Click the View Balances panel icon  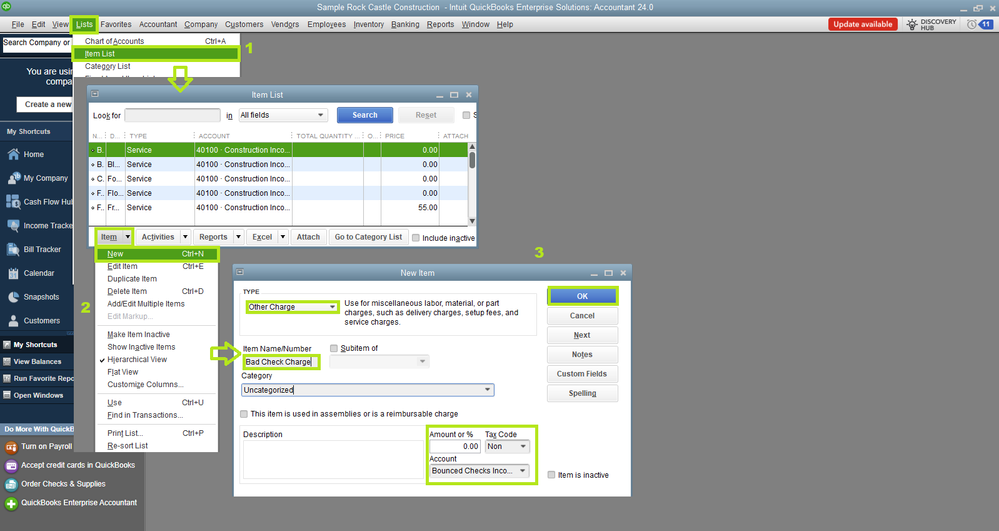point(7,361)
